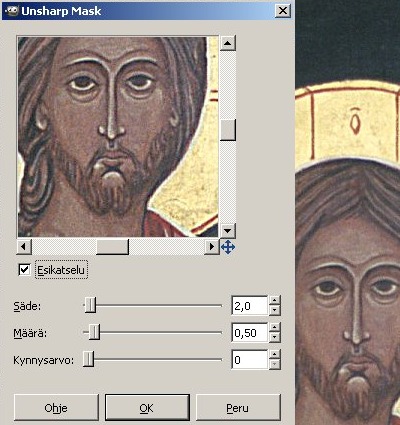The width and height of the screenshot is (400, 425).
Task: Click the filter preview image thumbnail
Action: coord(118,137)
